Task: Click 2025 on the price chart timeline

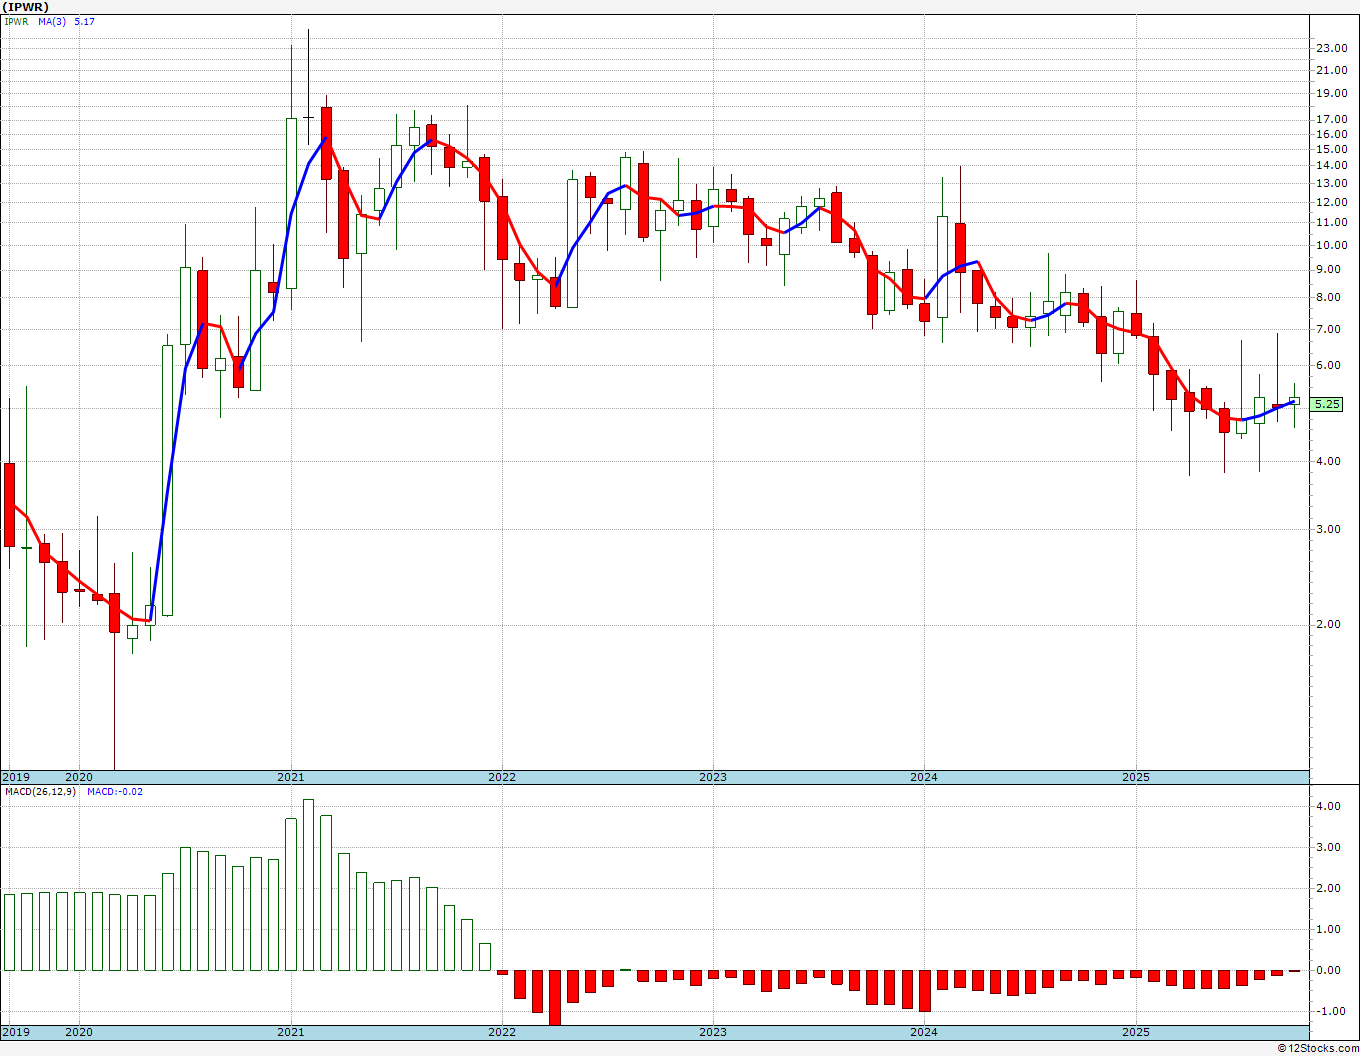Action: pos(1136,777)
